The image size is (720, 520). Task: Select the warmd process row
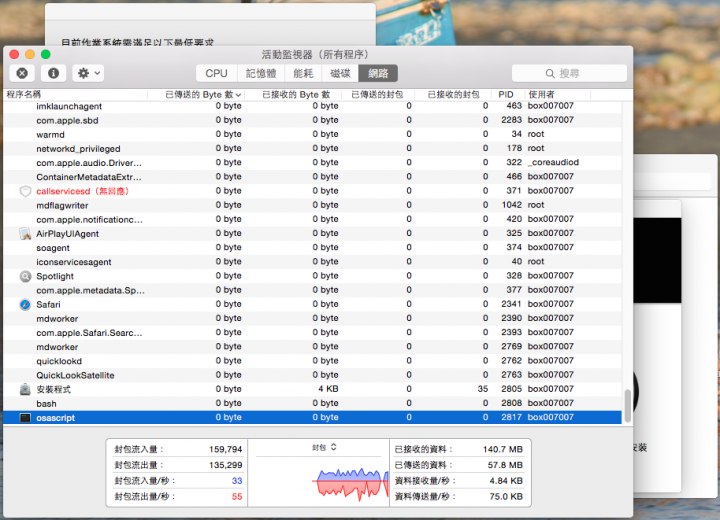pyautogui.click(x=312, y=134)
